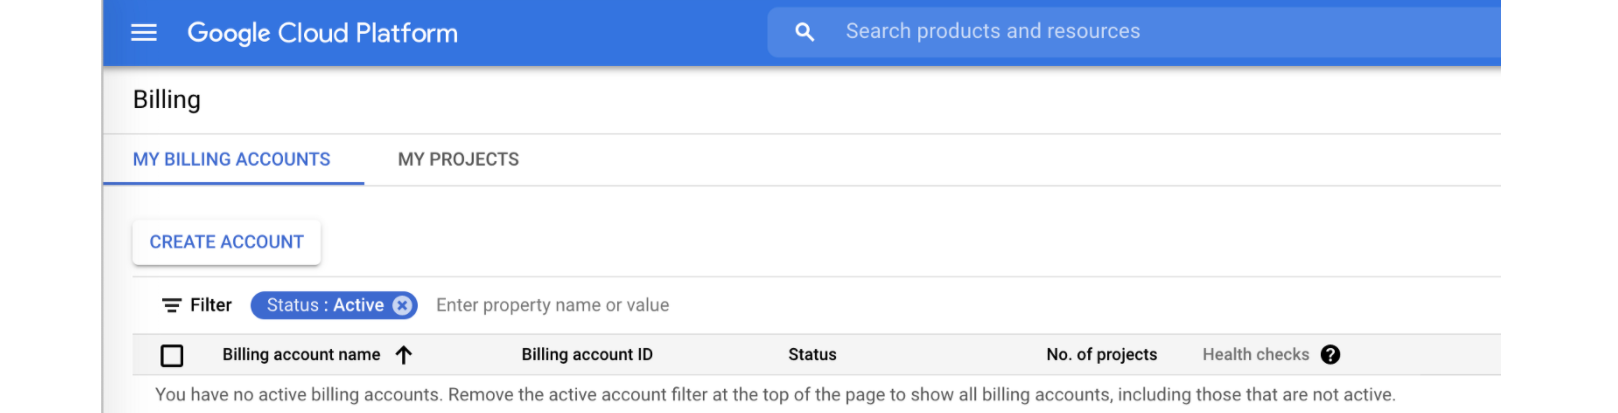Sort by the Status column header
Screen dimensions: 1618x413
click(x=812, y=355)
